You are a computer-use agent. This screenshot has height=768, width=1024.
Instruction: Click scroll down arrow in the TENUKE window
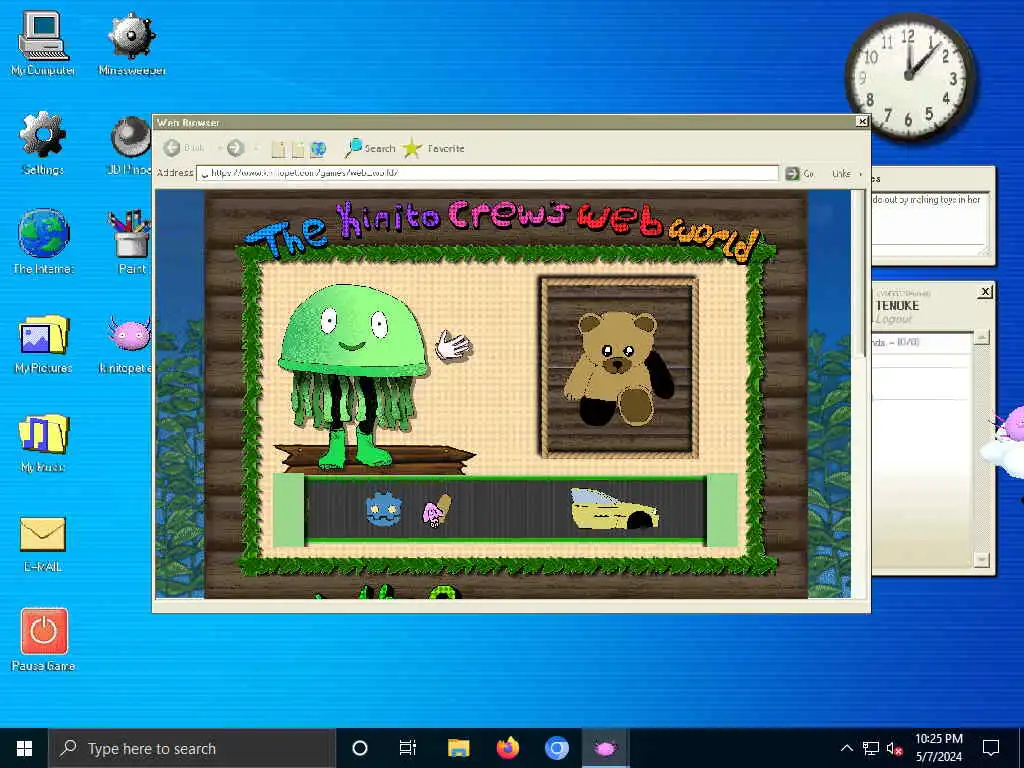click(982, 559)
